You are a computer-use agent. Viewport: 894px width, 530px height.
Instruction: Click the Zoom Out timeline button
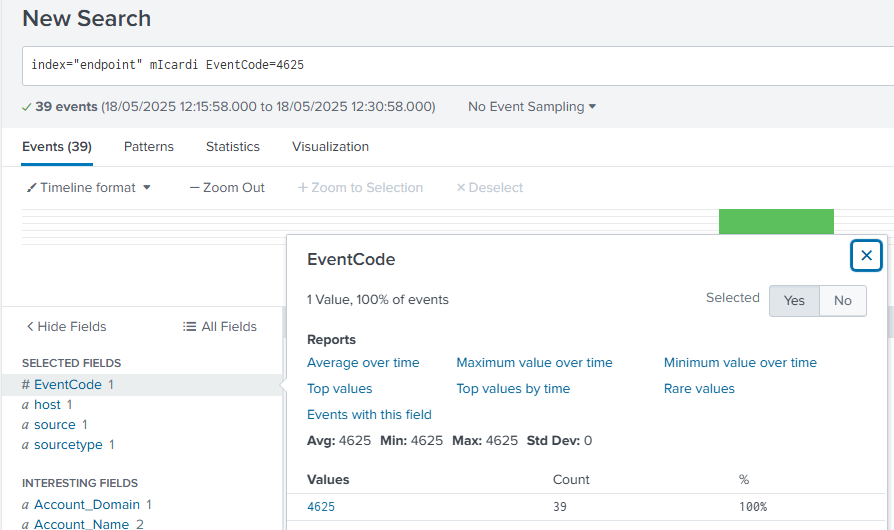coord(227,187)
